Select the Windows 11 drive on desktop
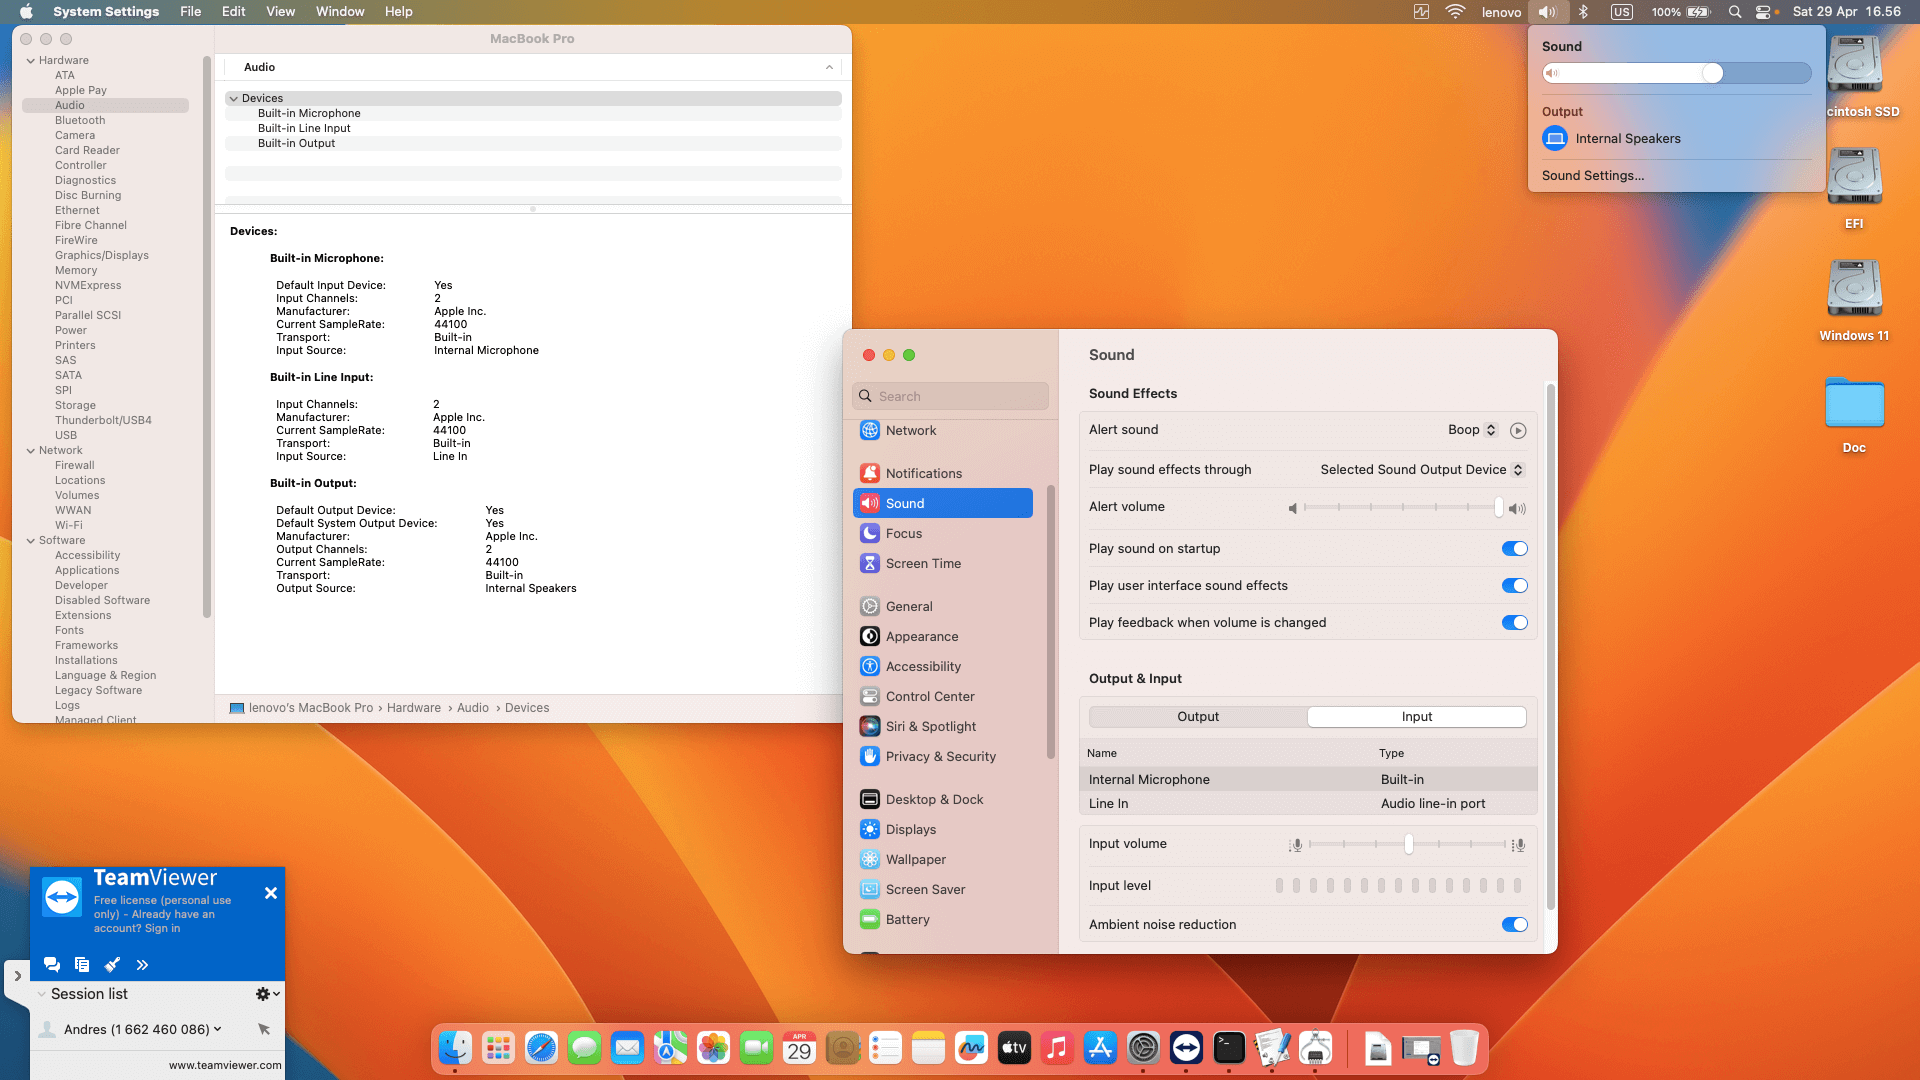 (x=1854, y=300)
